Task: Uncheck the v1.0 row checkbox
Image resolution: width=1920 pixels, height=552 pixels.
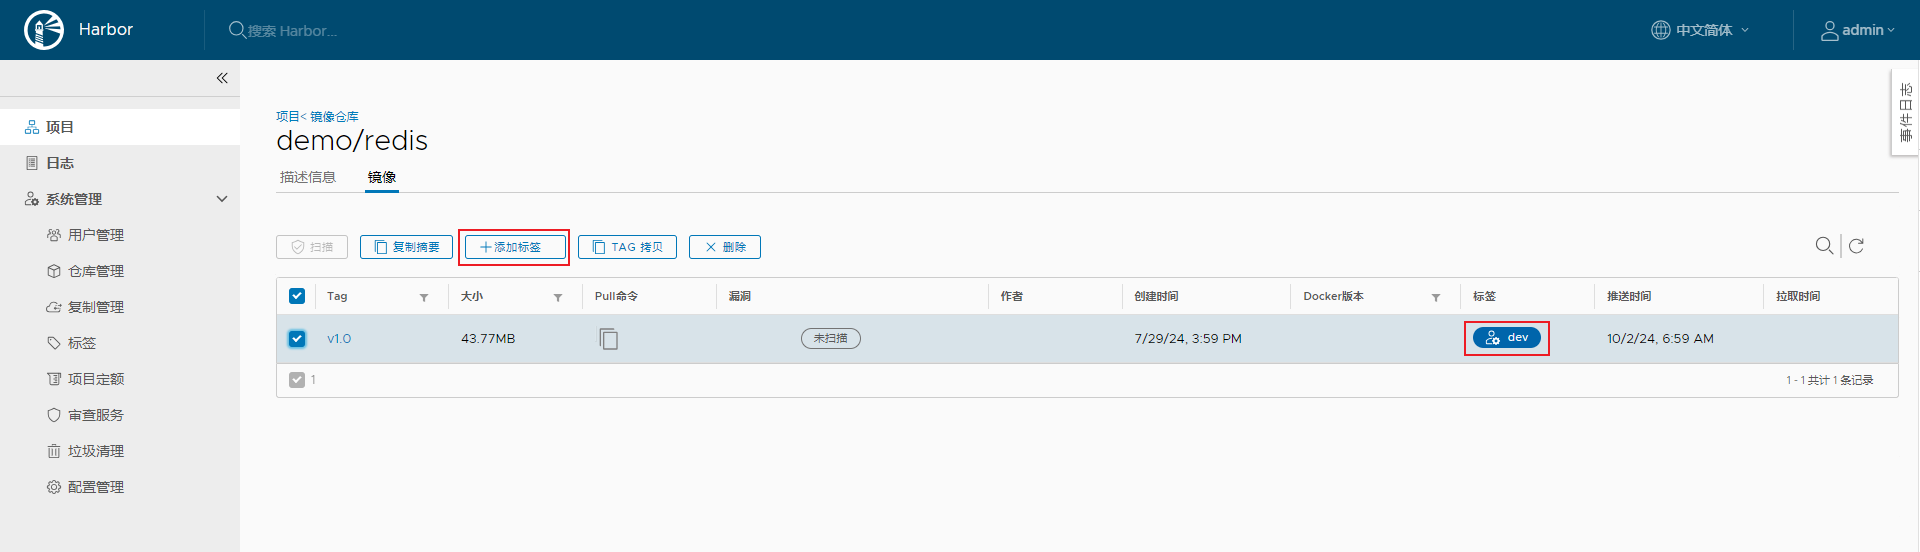Action: (x=297, y=339)
